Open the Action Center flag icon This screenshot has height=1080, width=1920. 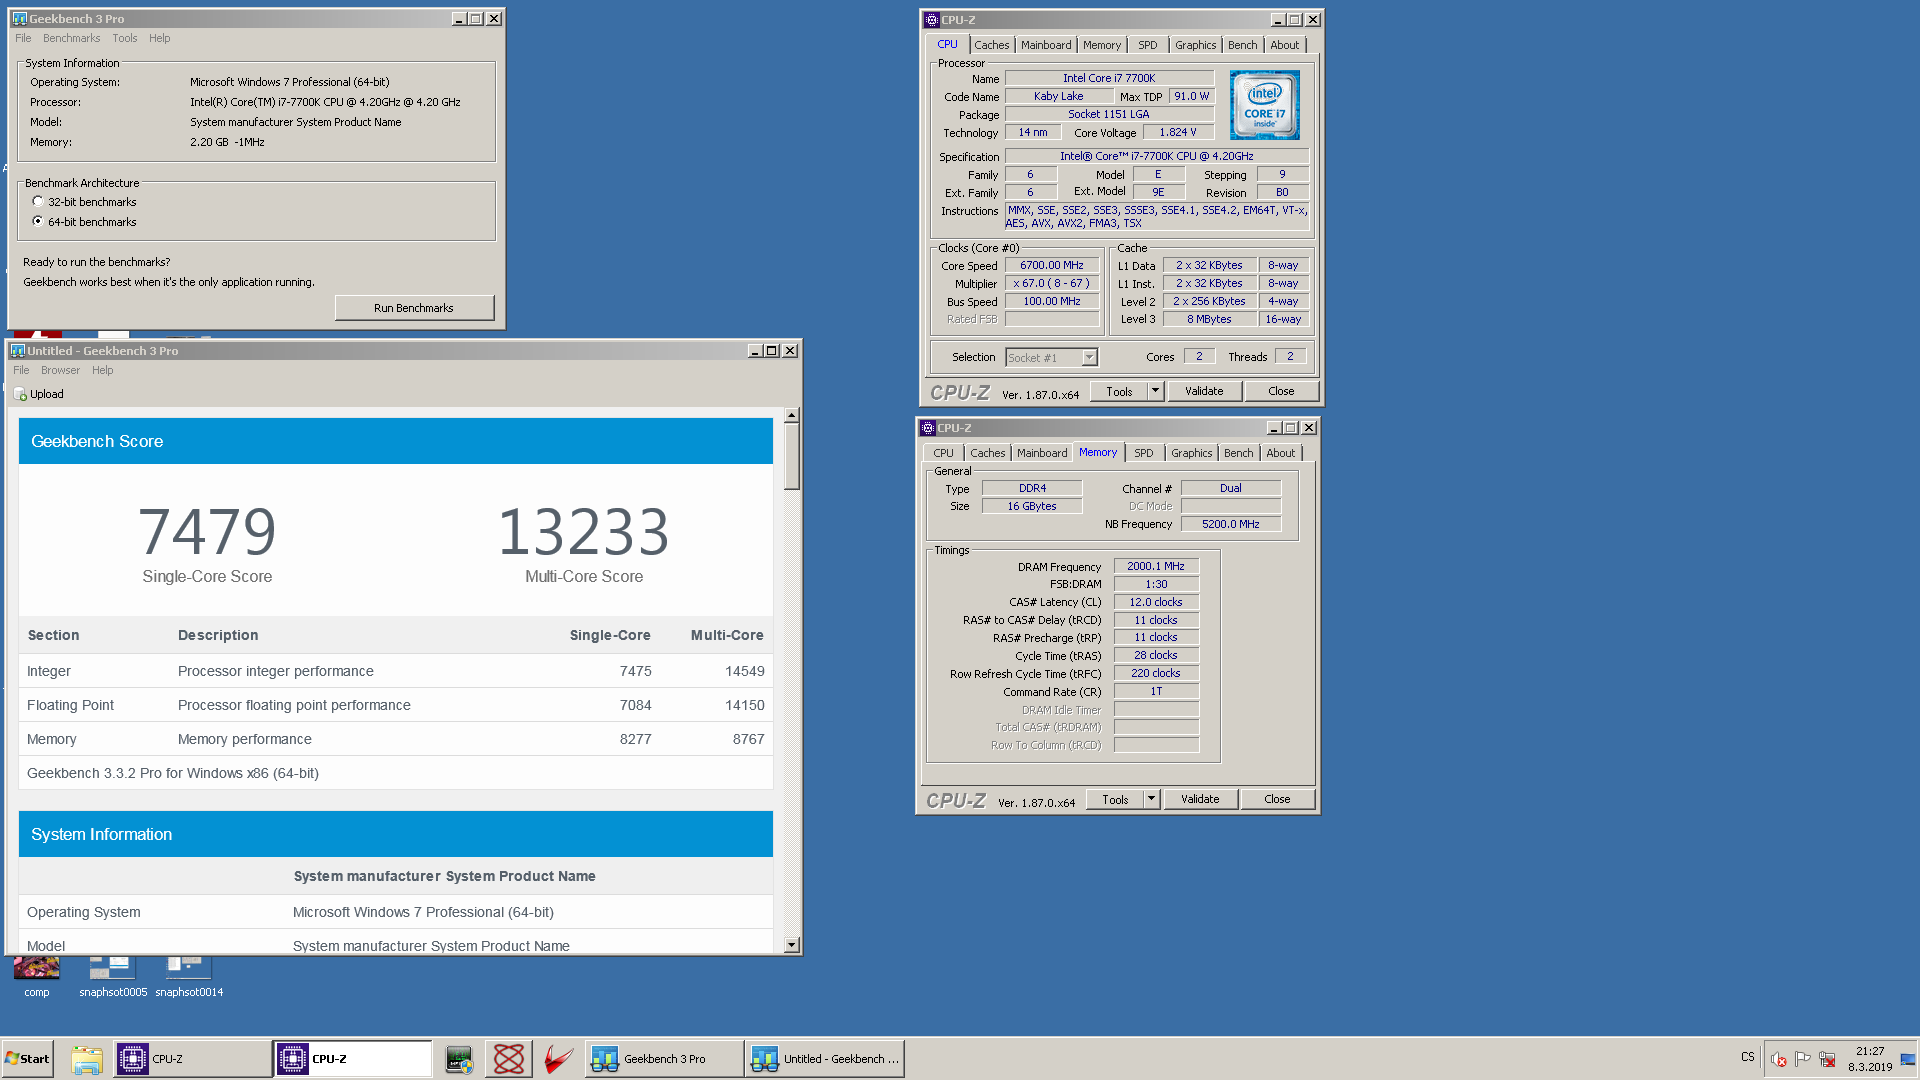tap(1803, 1059)
